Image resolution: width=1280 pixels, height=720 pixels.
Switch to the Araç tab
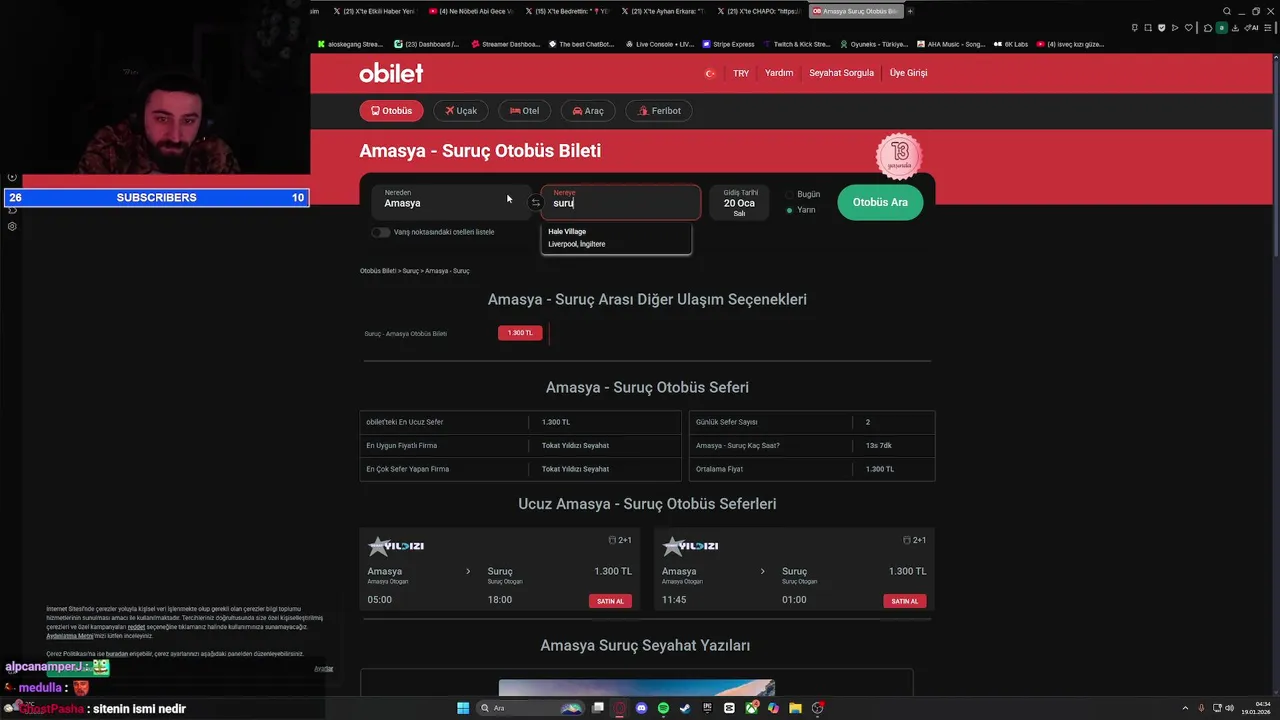pyautogui.click(x=588, y=111)
